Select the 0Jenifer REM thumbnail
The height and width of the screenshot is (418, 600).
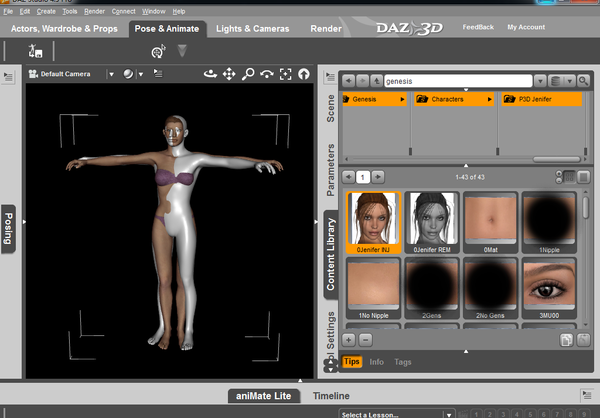(x=432, y=222)
